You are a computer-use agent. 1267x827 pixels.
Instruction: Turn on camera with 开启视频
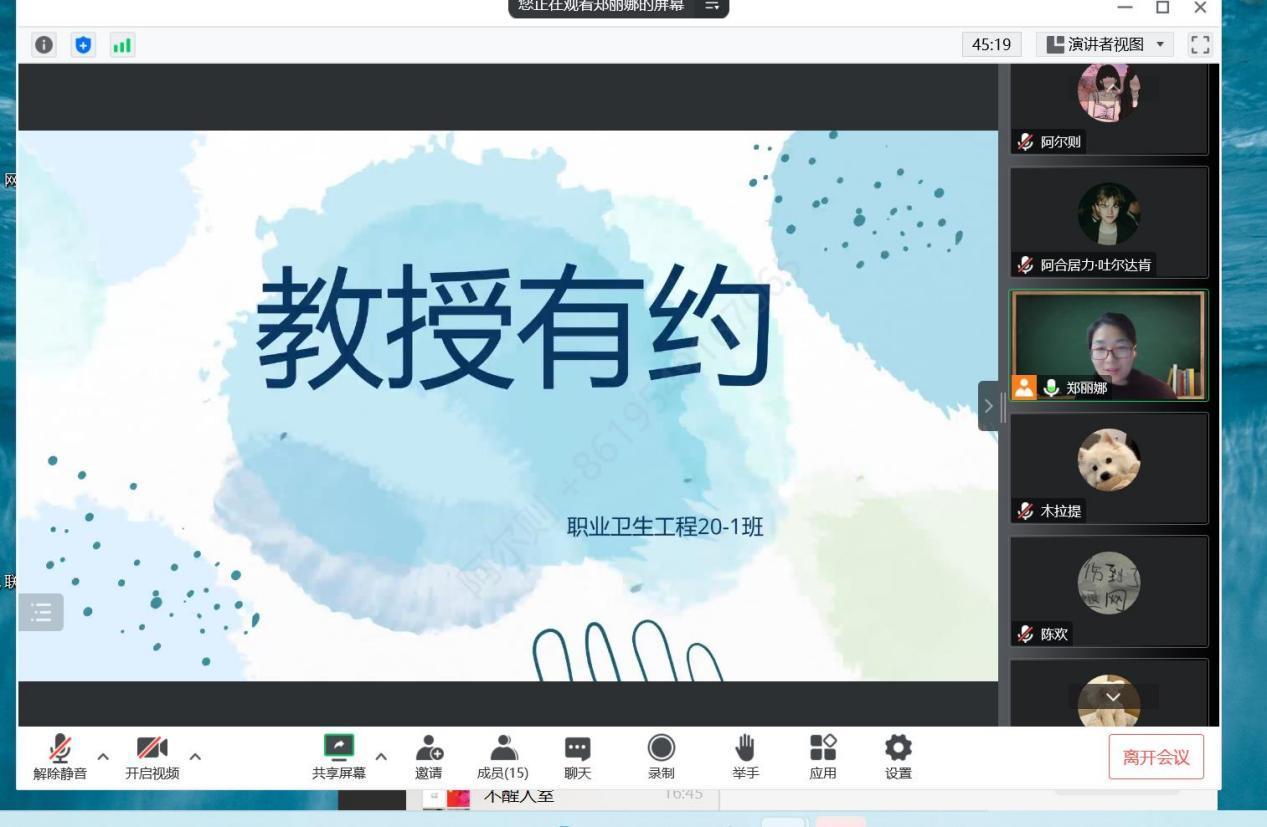[152, 756]
